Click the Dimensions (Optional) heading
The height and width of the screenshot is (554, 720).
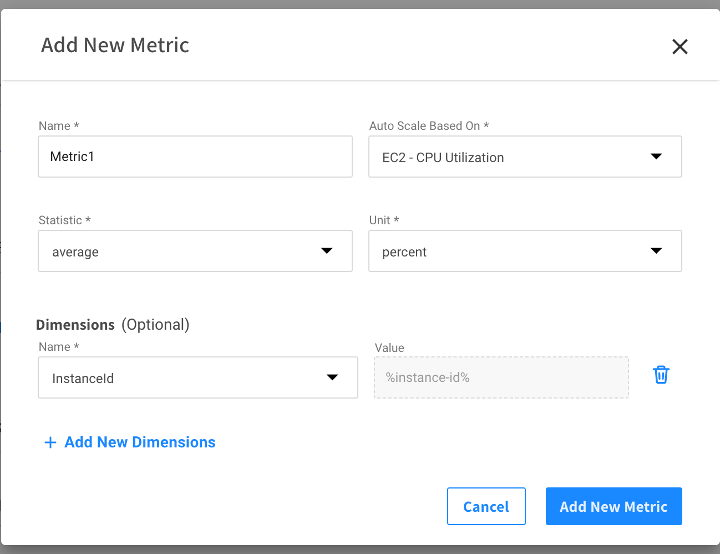113,324
